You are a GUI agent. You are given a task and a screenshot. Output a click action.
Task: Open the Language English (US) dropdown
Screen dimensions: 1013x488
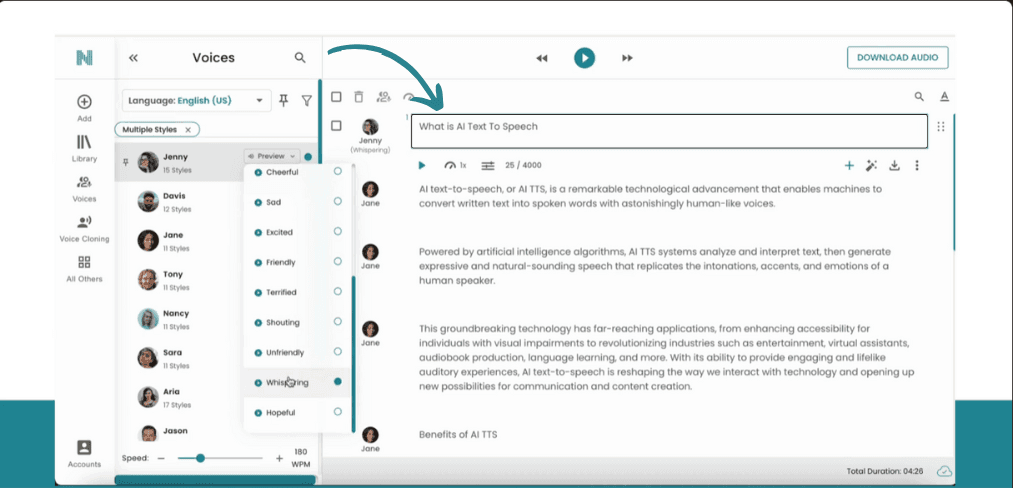(x=196, y=100)
